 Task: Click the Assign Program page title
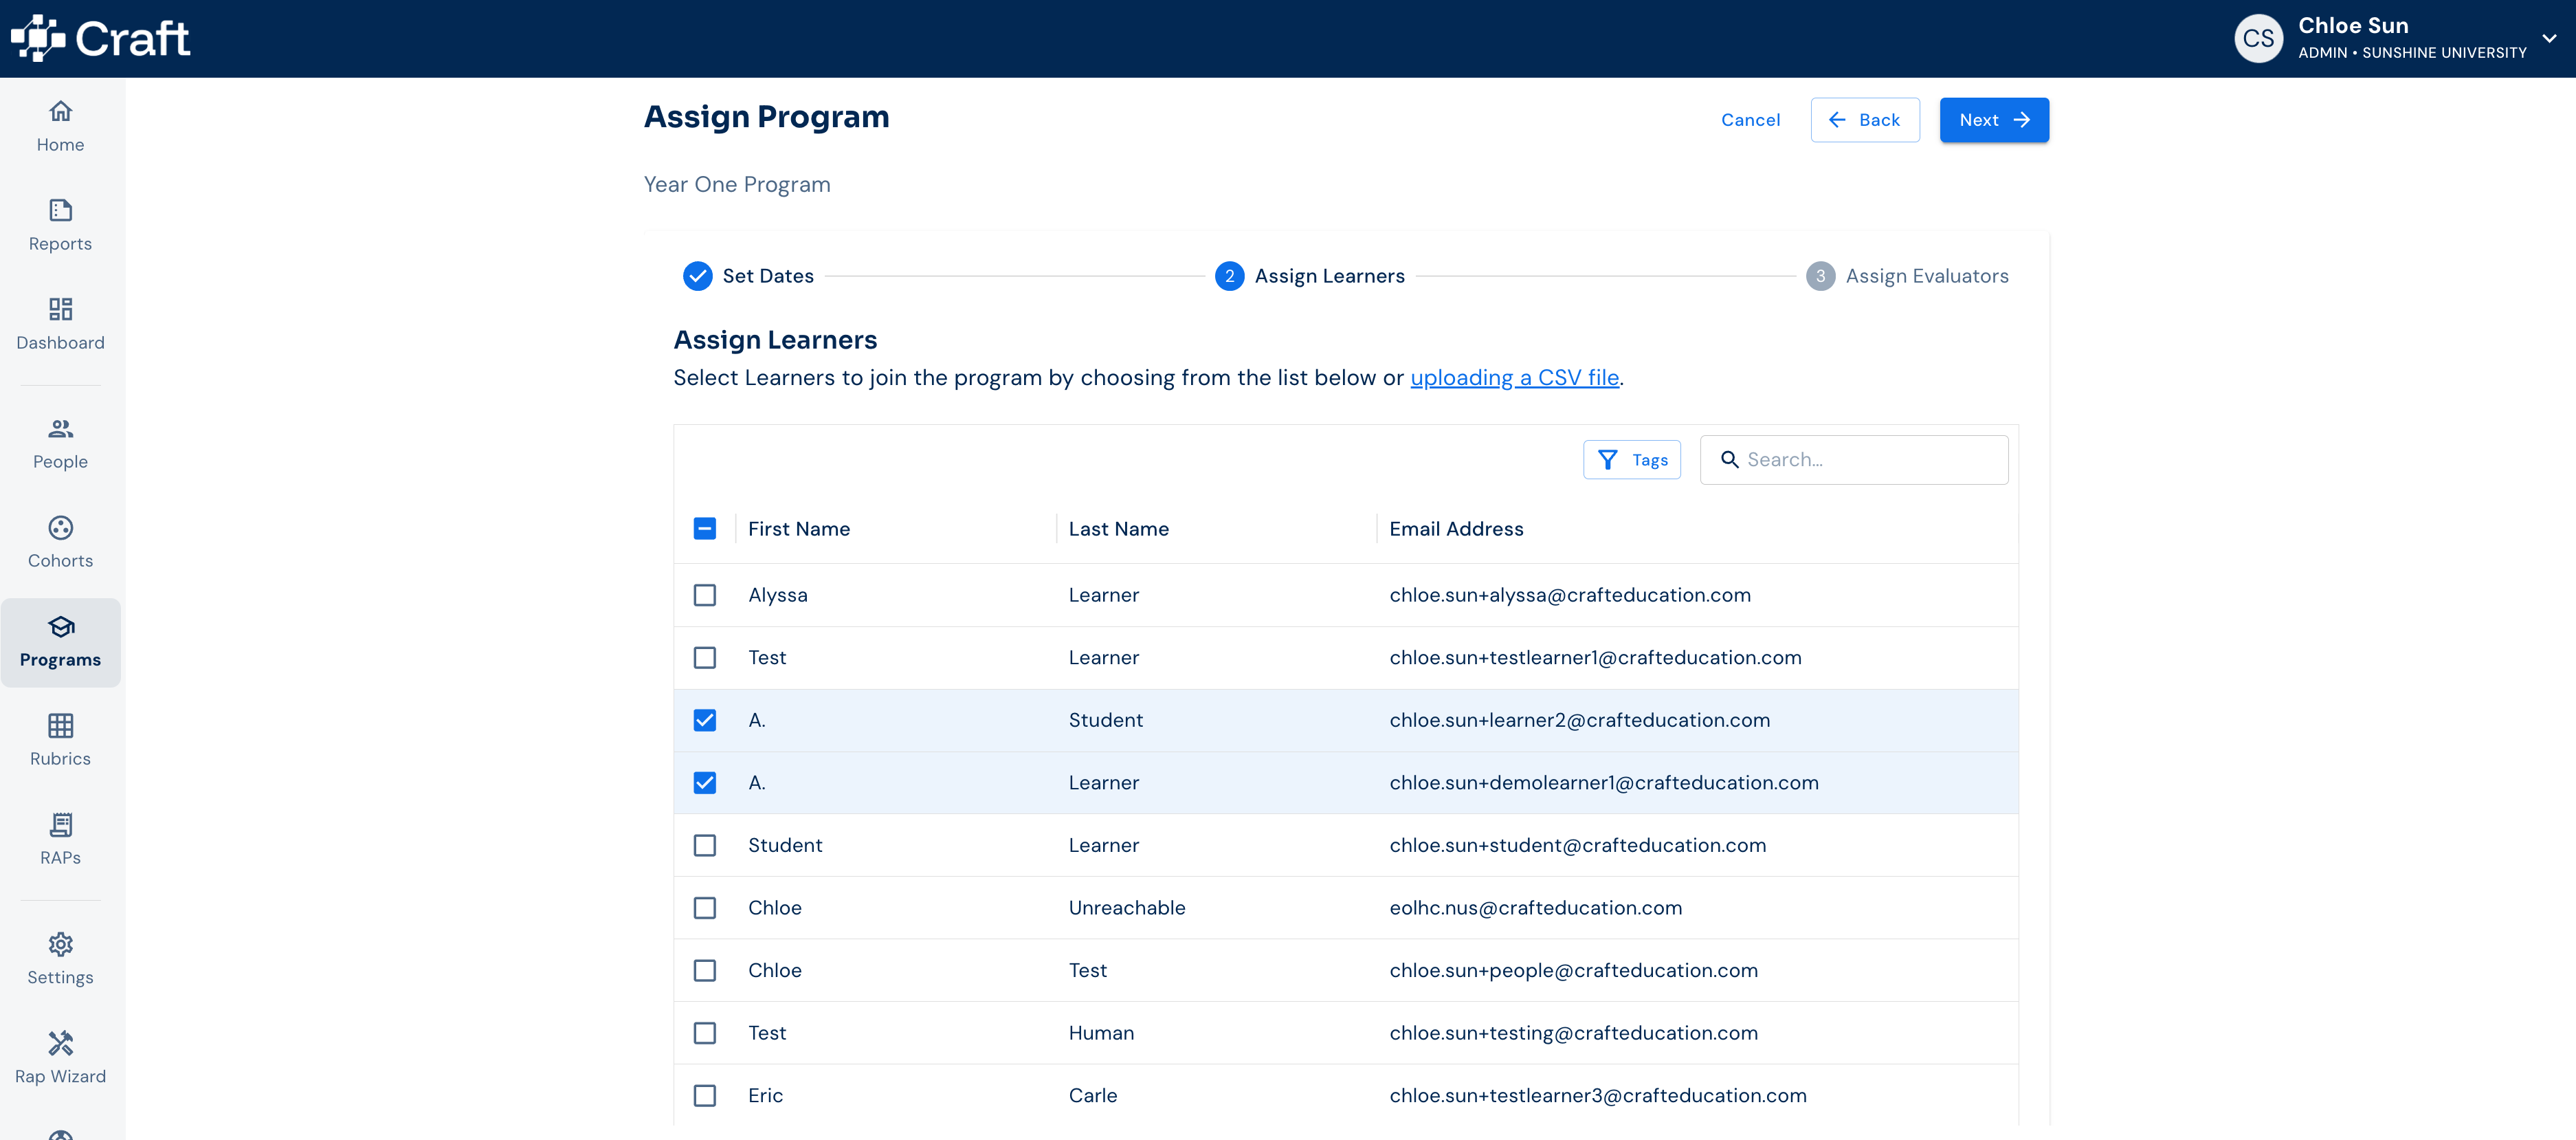tap(766, 117)
